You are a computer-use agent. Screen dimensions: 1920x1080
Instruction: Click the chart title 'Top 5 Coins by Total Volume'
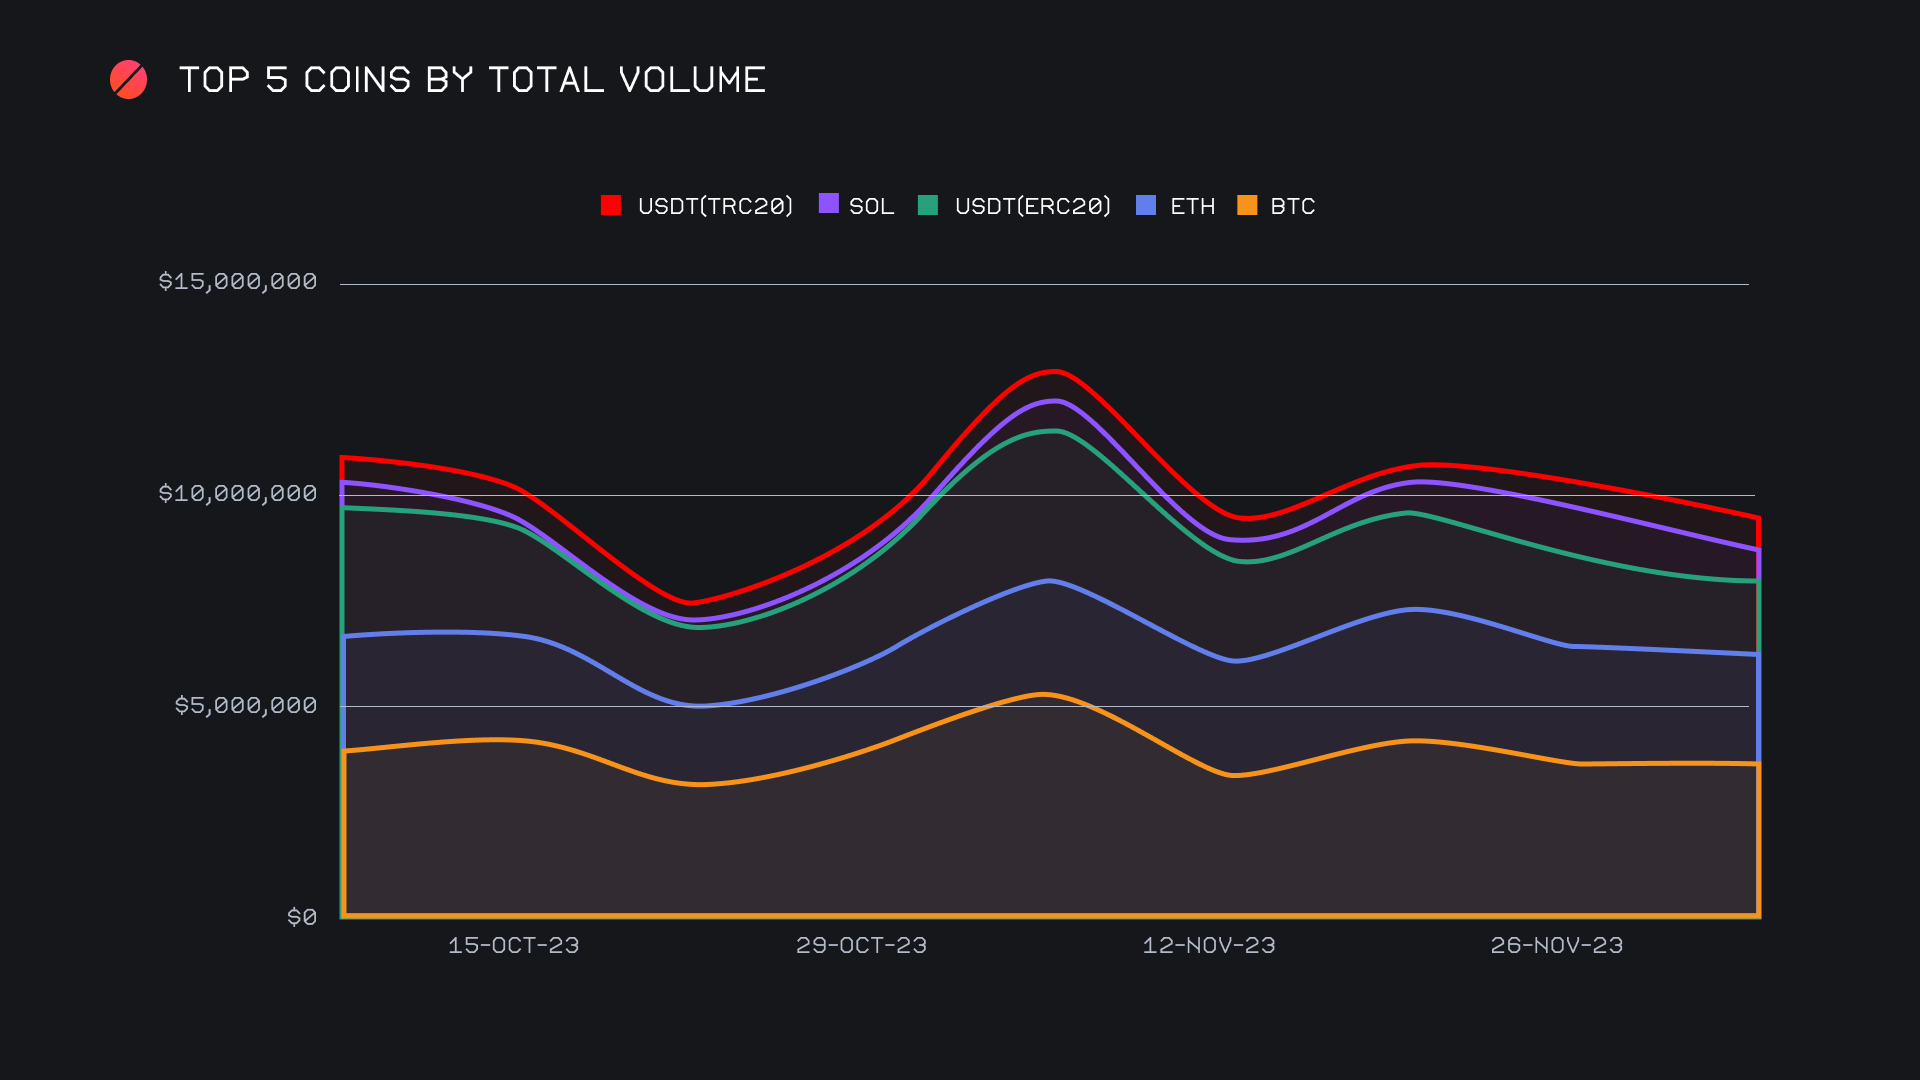[472, 80]
